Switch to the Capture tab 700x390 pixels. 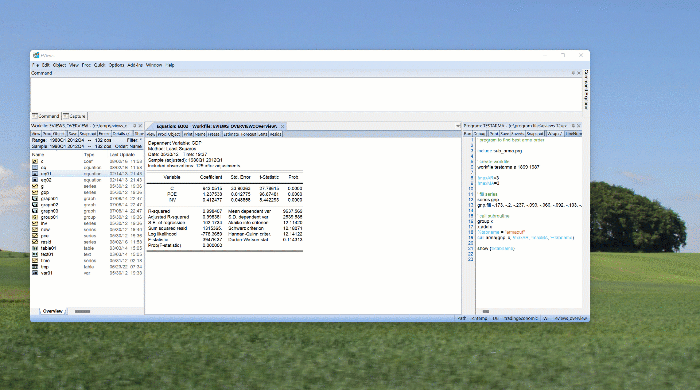tap(74, 116)
